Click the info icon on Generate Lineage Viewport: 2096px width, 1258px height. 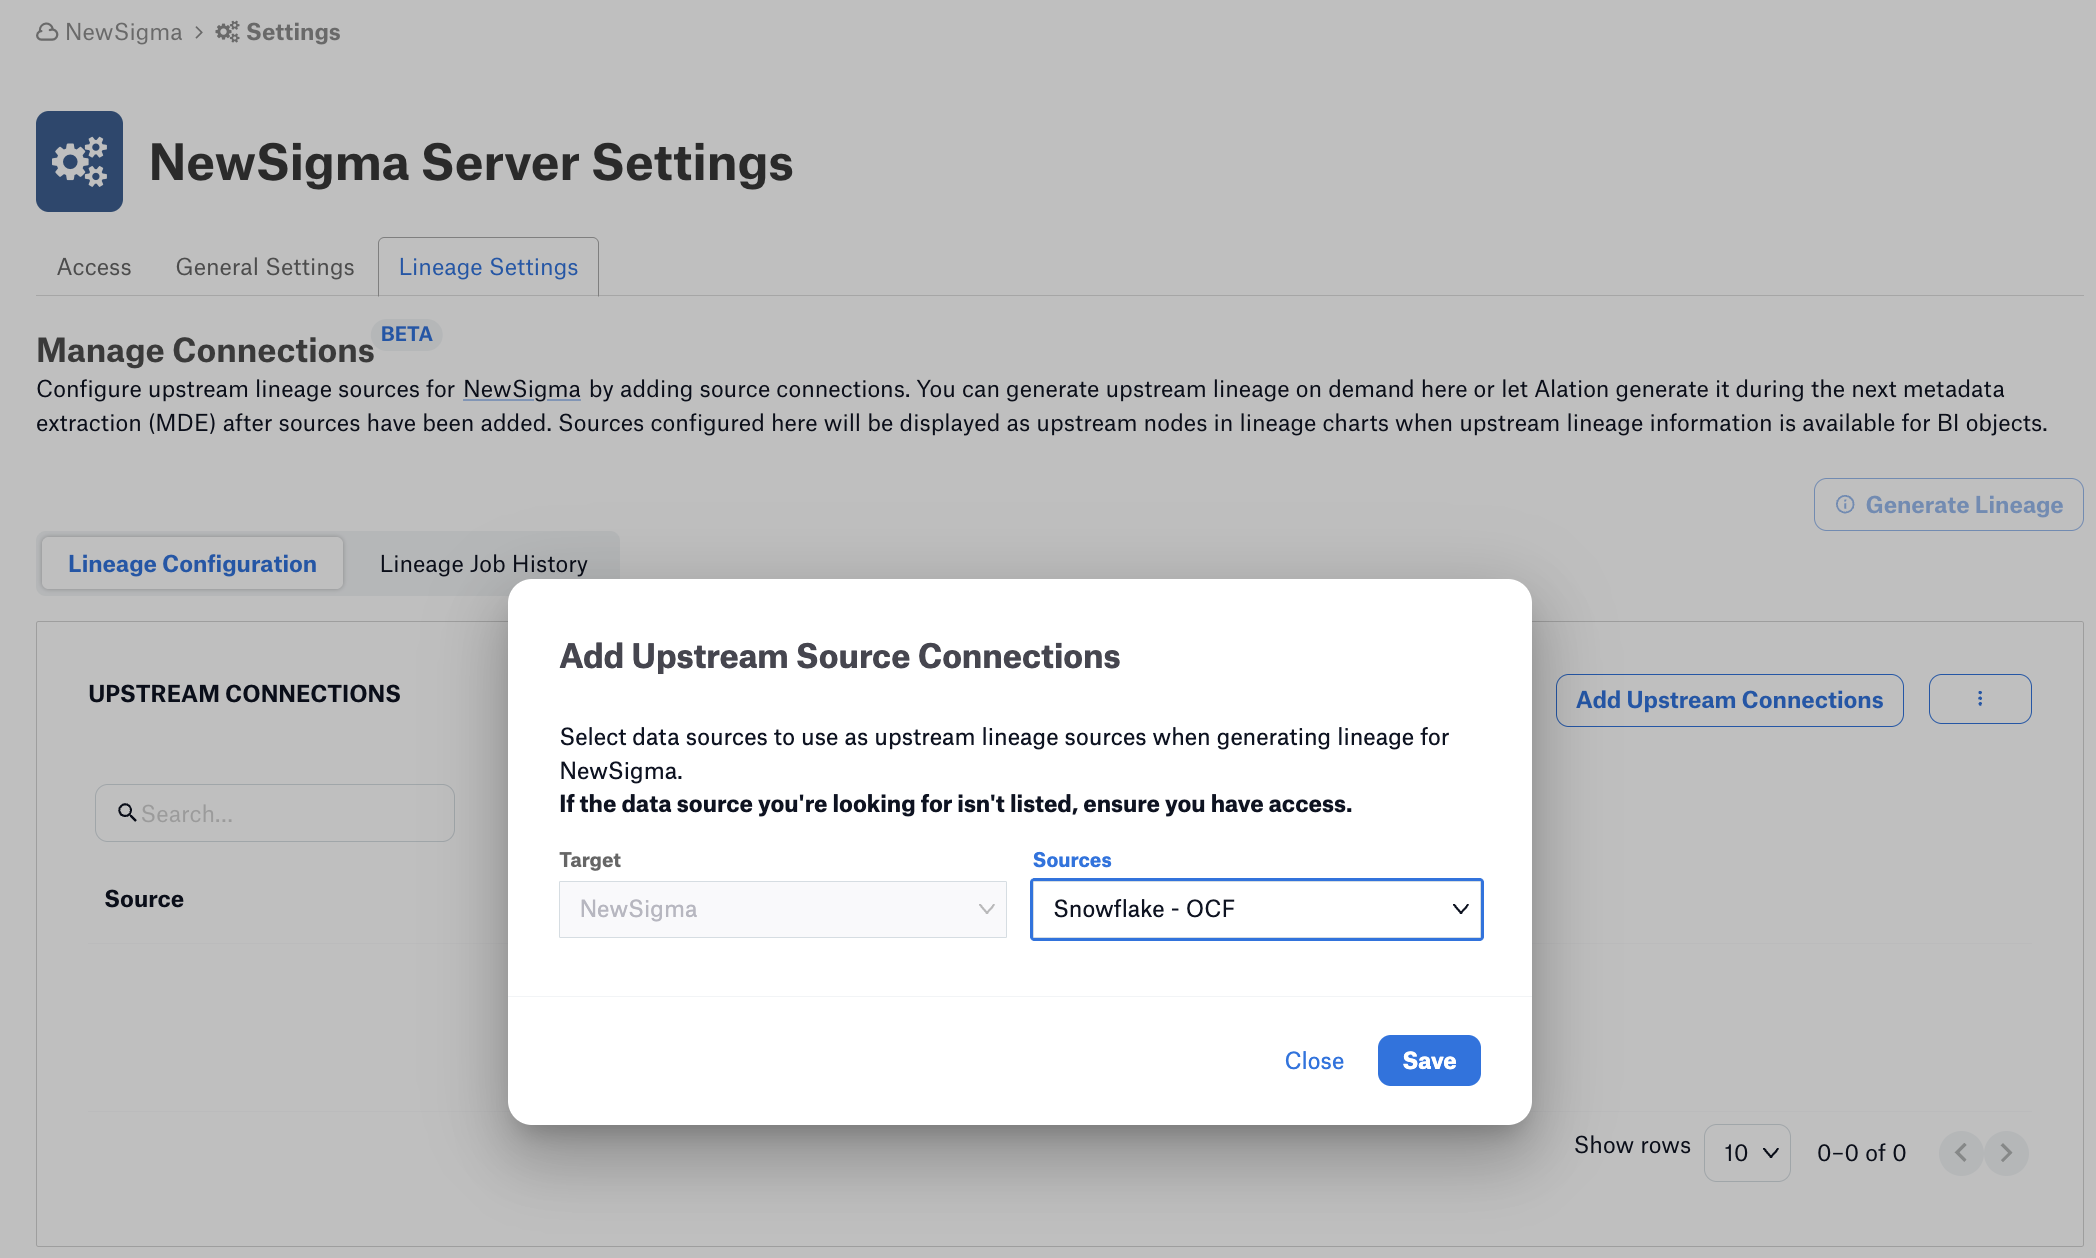(1845, 505)
